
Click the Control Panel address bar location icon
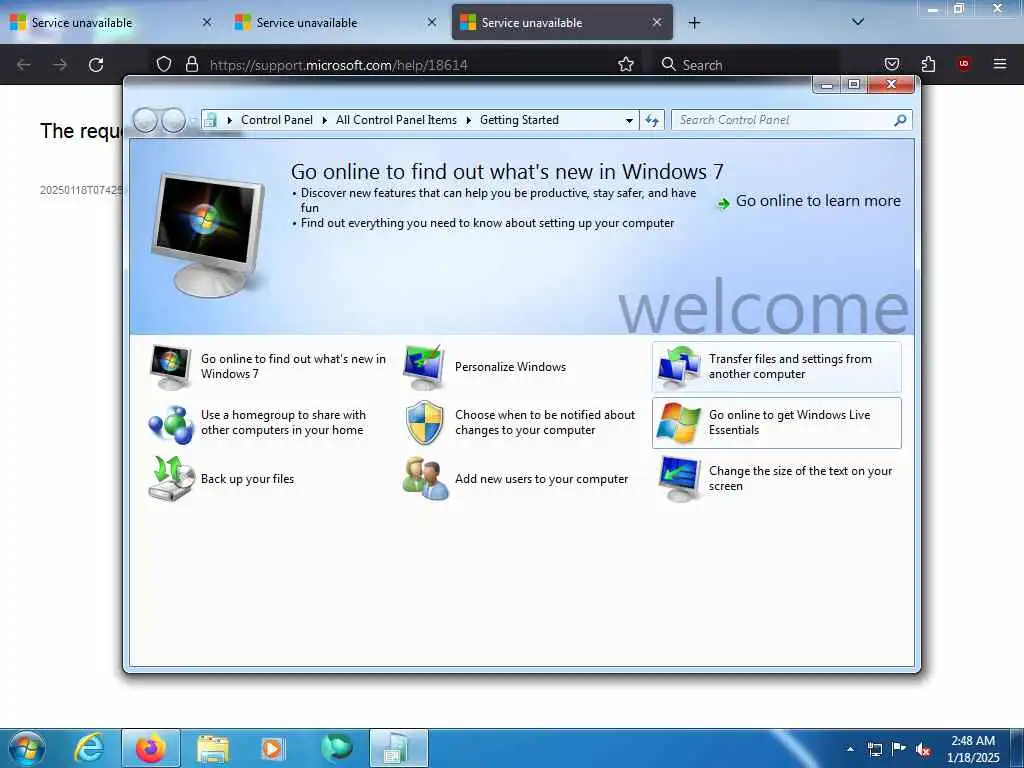[210, 120]
